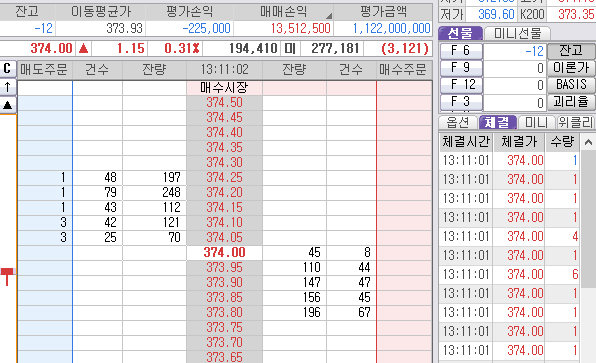This screenshot has height=363, width=596.
Task: Click scroll-up arrow of trades list
Action: pos(588,143)
